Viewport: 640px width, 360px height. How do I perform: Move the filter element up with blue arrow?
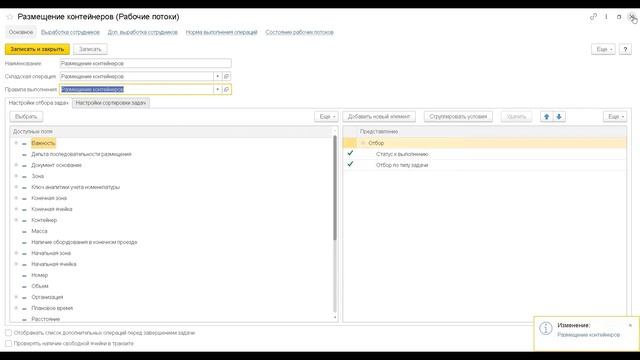point(547,117)
